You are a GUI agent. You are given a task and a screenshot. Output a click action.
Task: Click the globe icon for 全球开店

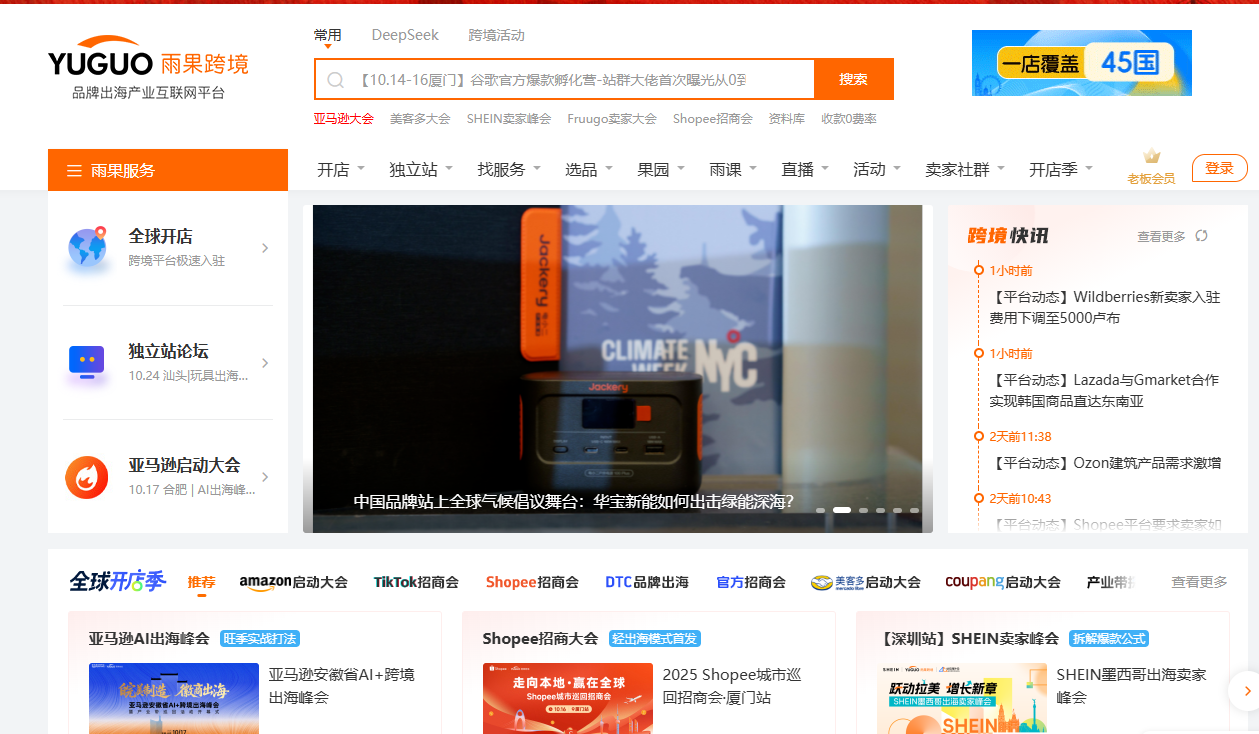87,247
